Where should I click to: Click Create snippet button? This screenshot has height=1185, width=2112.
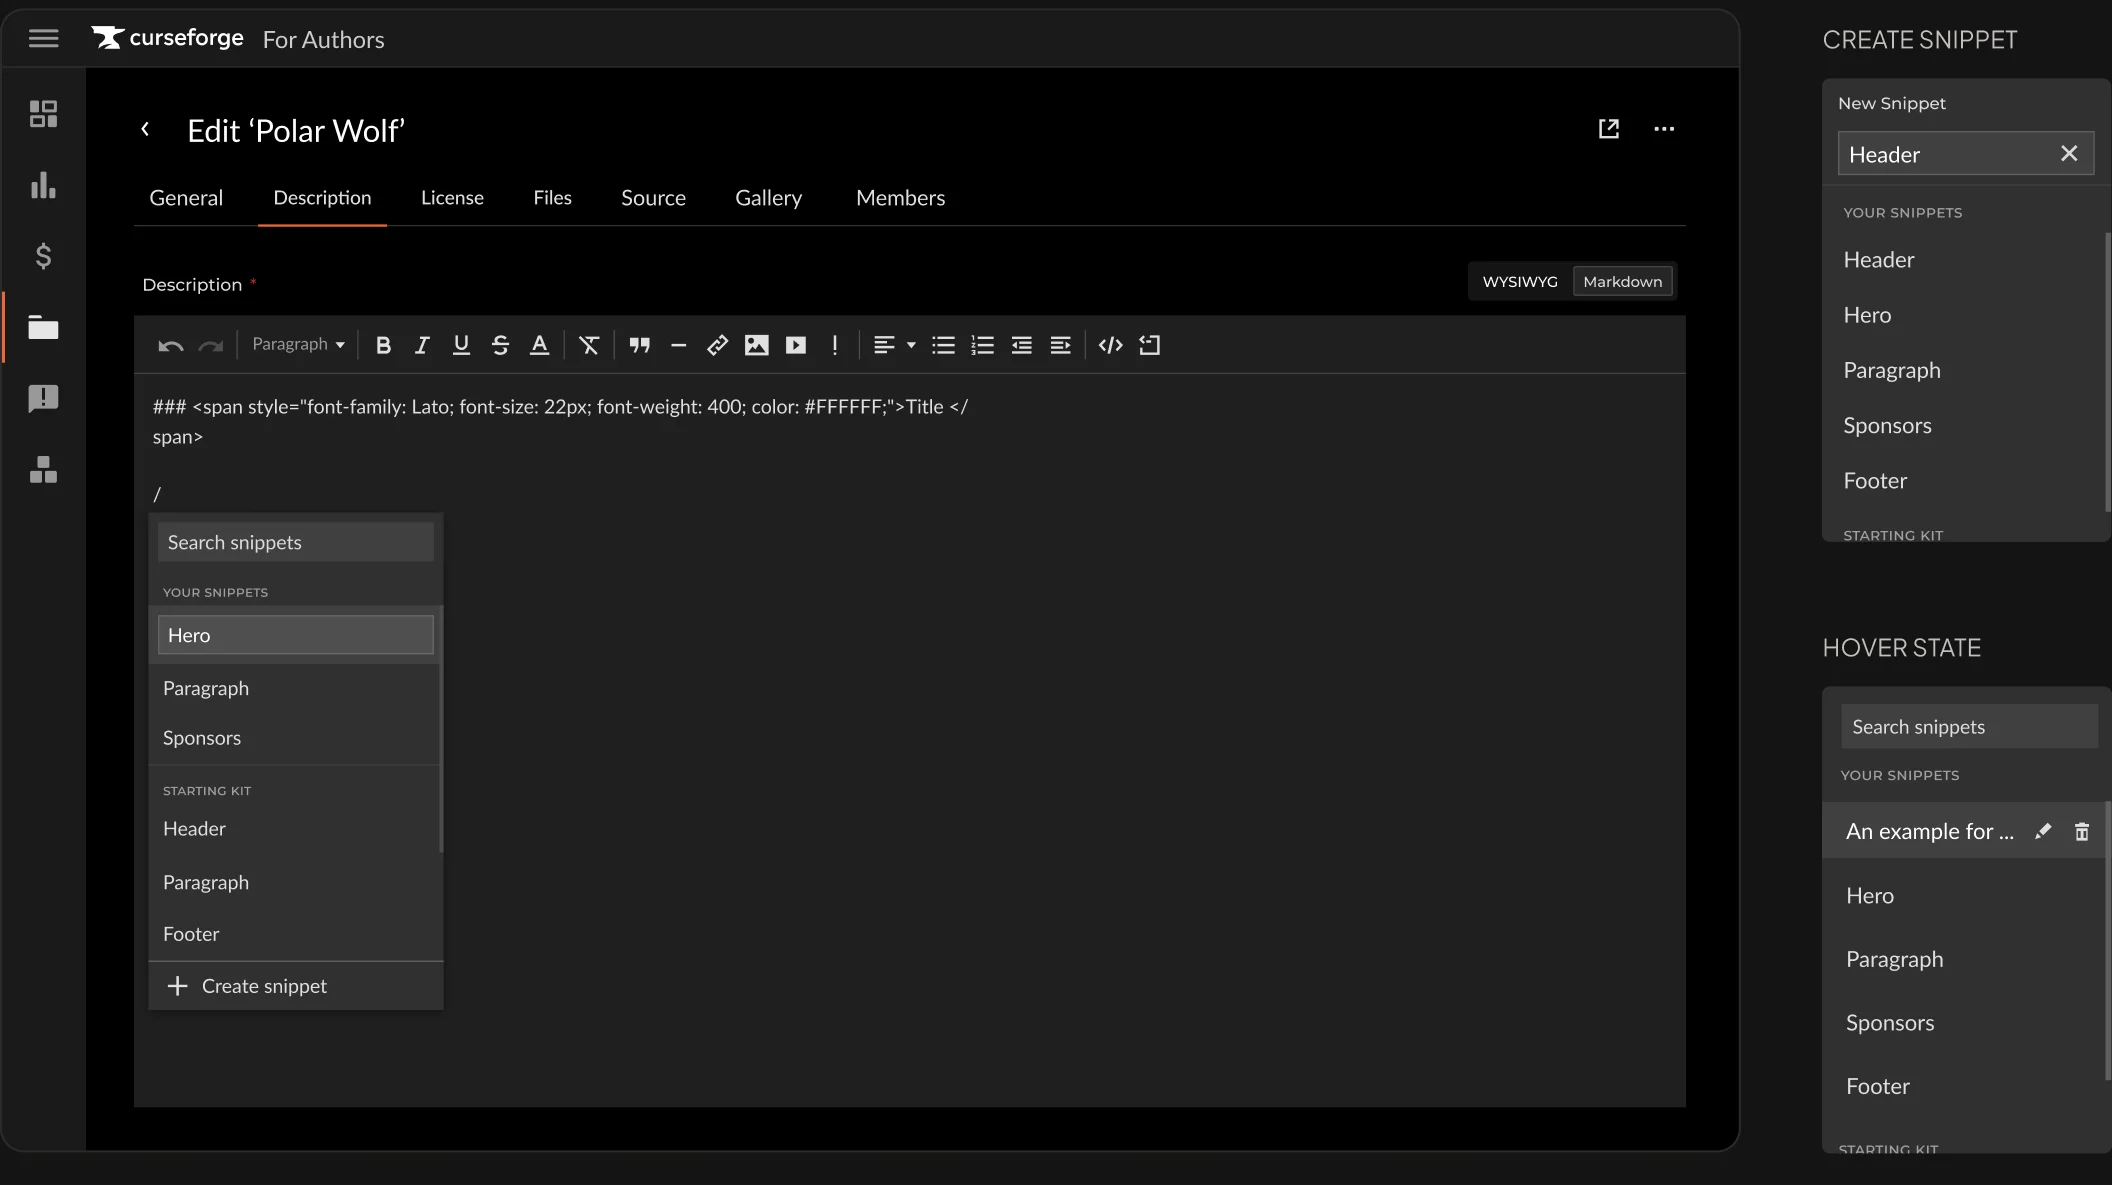coord(295,986)
